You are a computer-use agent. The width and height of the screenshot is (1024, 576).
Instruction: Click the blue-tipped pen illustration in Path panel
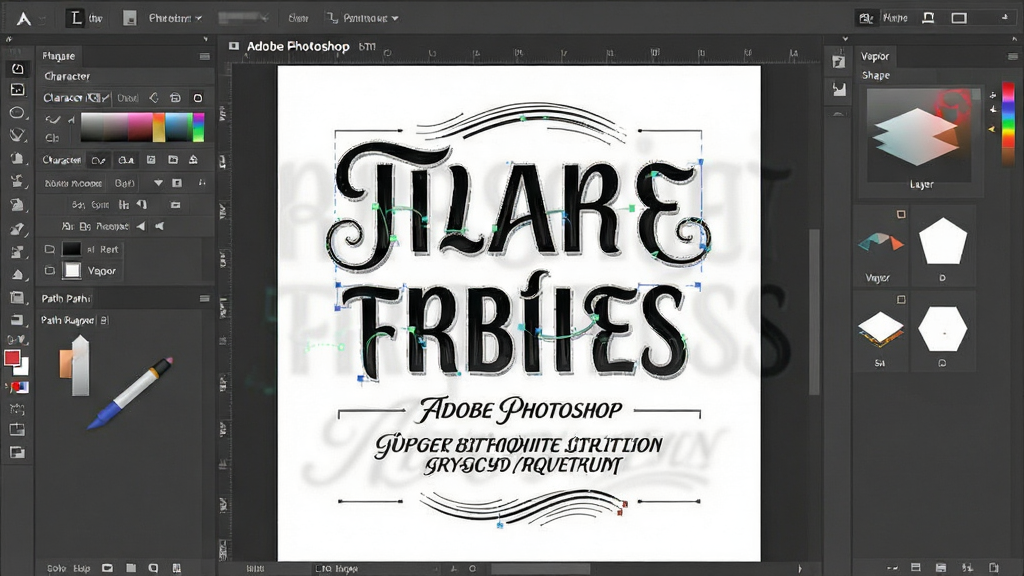(x=130, y=393)
